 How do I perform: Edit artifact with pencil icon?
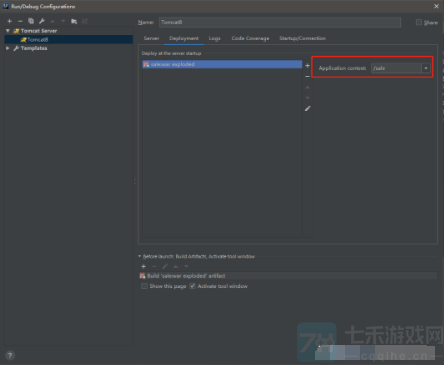coord(307,109)
